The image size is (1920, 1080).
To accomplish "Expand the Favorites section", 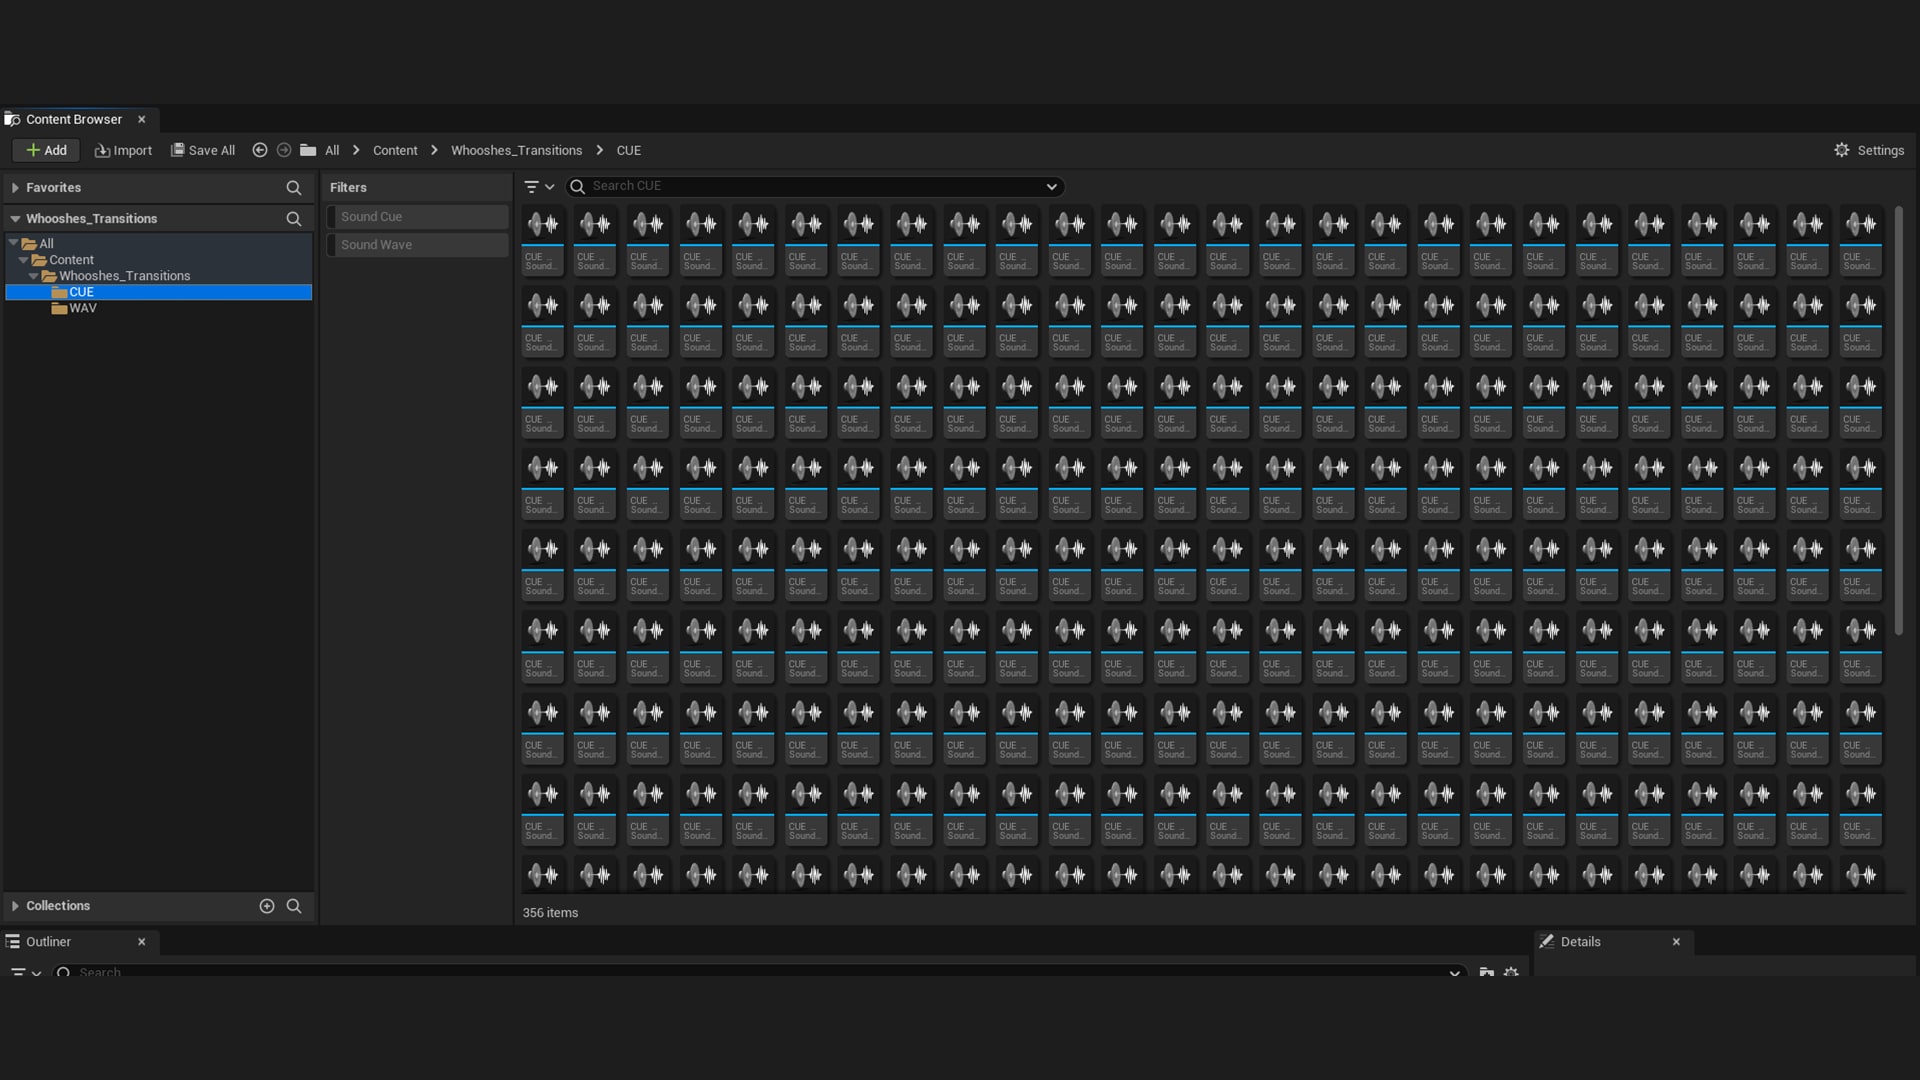I will click(x=15, y=188).
